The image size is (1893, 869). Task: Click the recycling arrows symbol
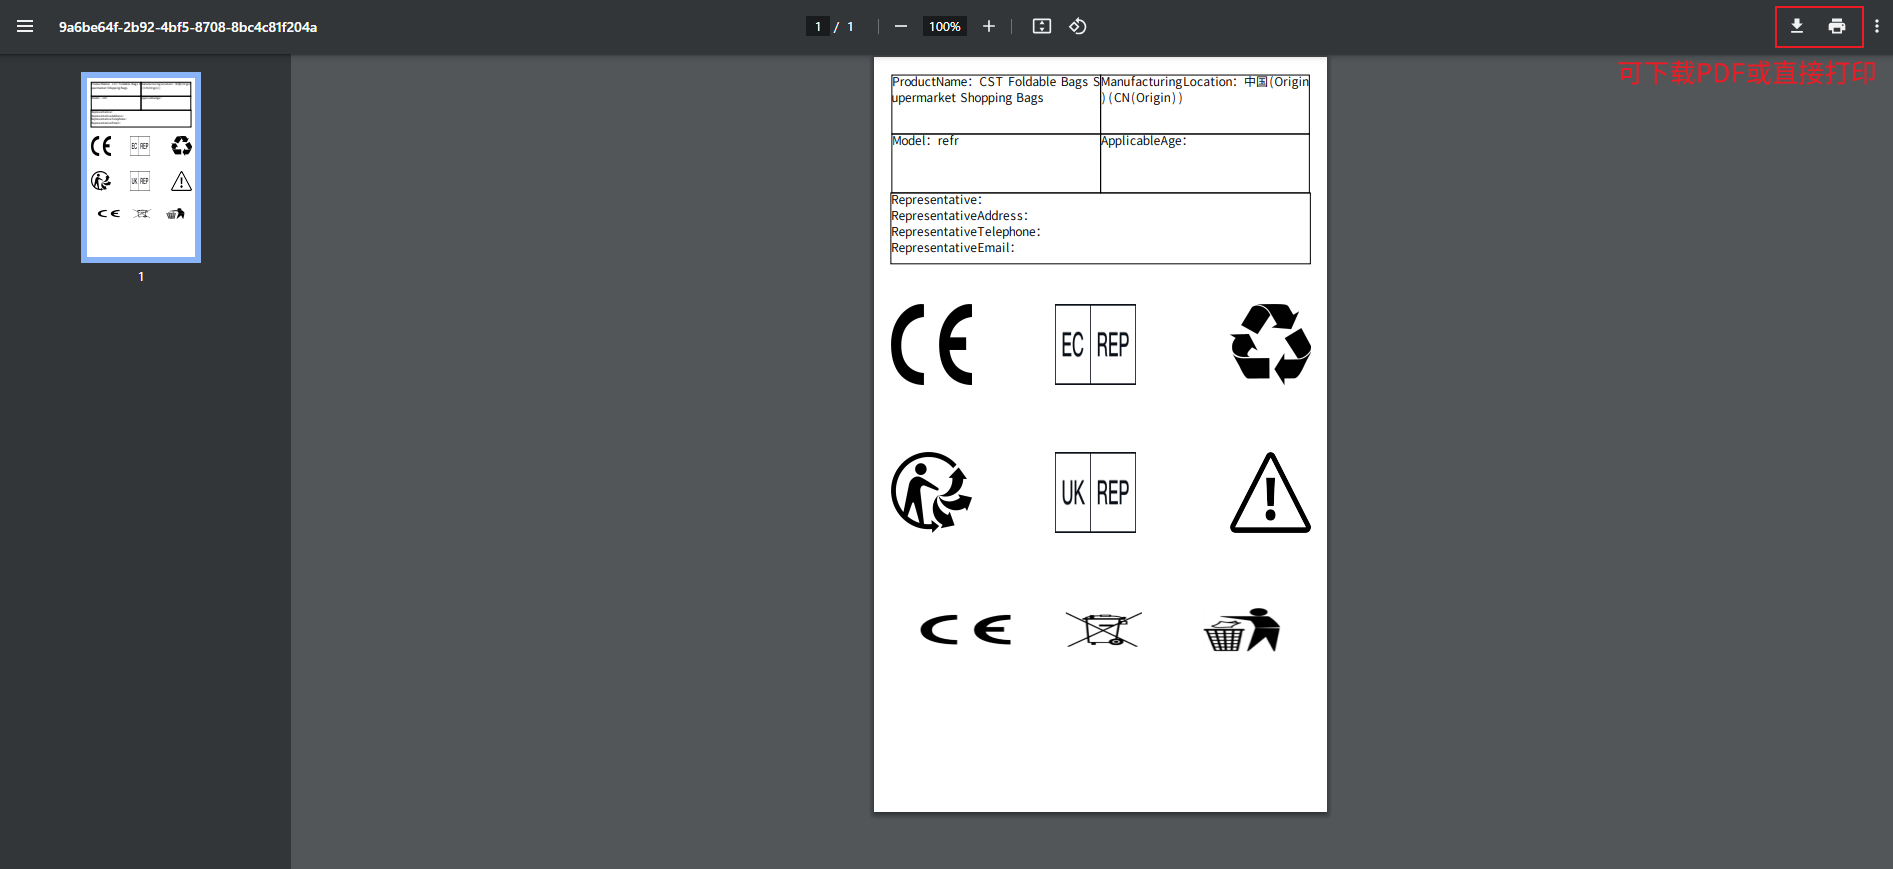click(1270, 344)
